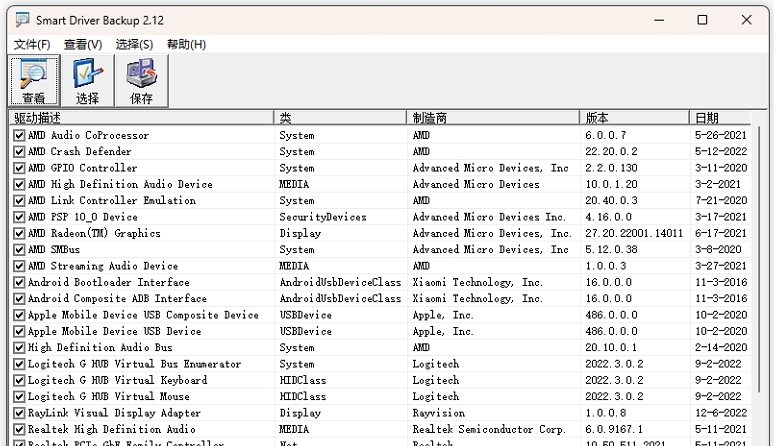Click Logitech manufacturer in Virtual Keyboard row

point(436,380)
